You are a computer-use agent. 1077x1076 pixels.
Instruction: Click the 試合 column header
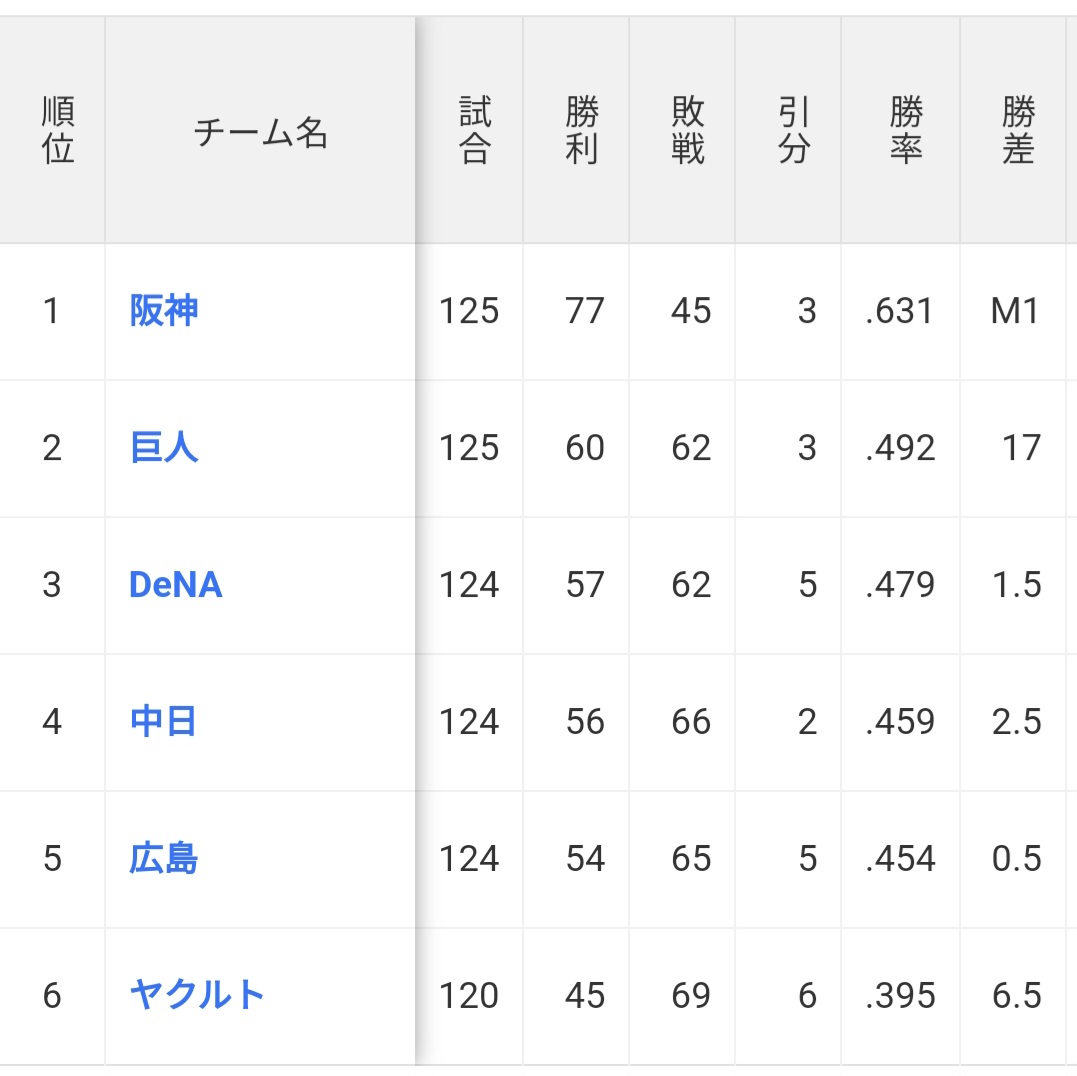[474, 131]
